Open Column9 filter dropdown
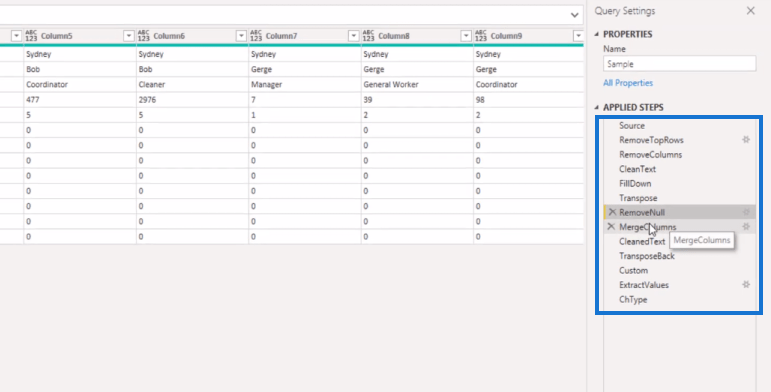 pos(578,36)
